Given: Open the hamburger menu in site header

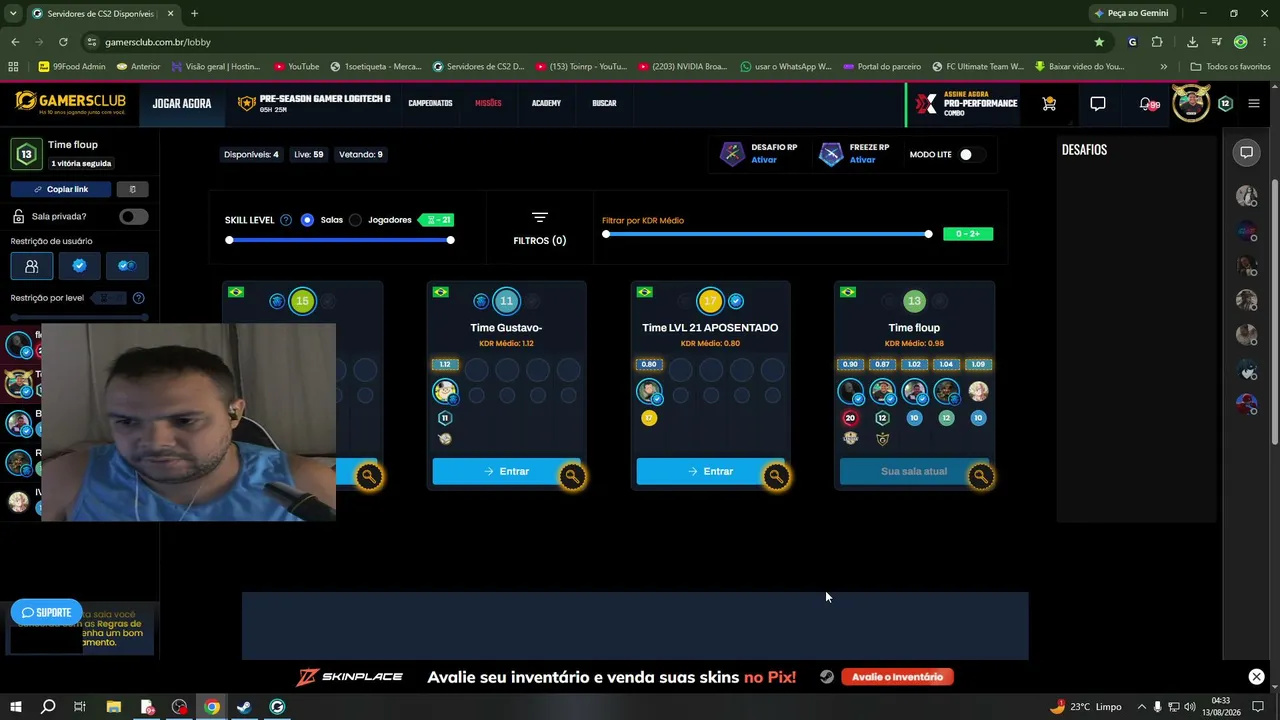Looking at the screenshot, I should click(x=1254, y=103).
